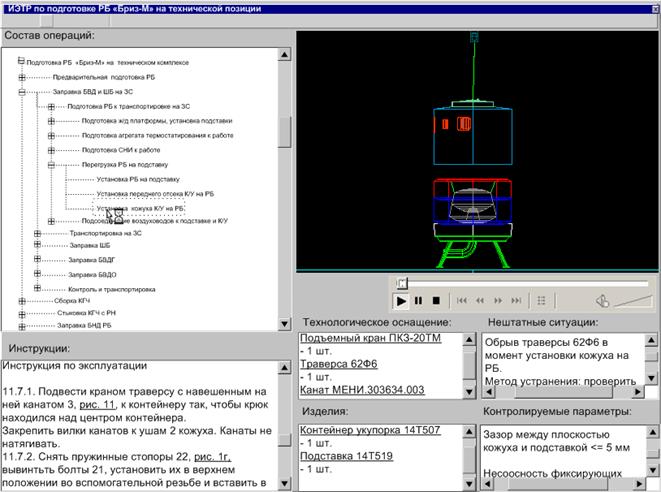This screenshot has height=492, width=661.
Task: Collapse the "Заправка БВД и ШБ на ЗС" node
Action: click(x=21, y=91)
